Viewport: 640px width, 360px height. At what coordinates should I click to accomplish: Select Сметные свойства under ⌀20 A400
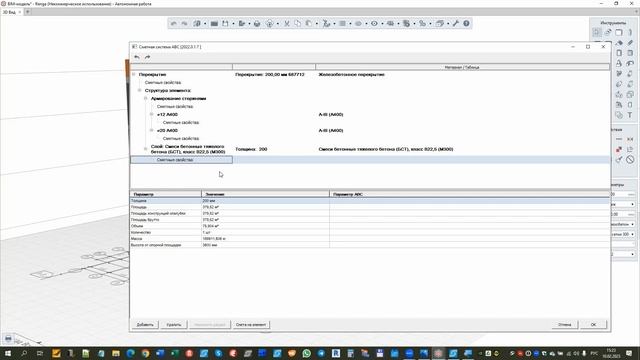coord(181,138)
